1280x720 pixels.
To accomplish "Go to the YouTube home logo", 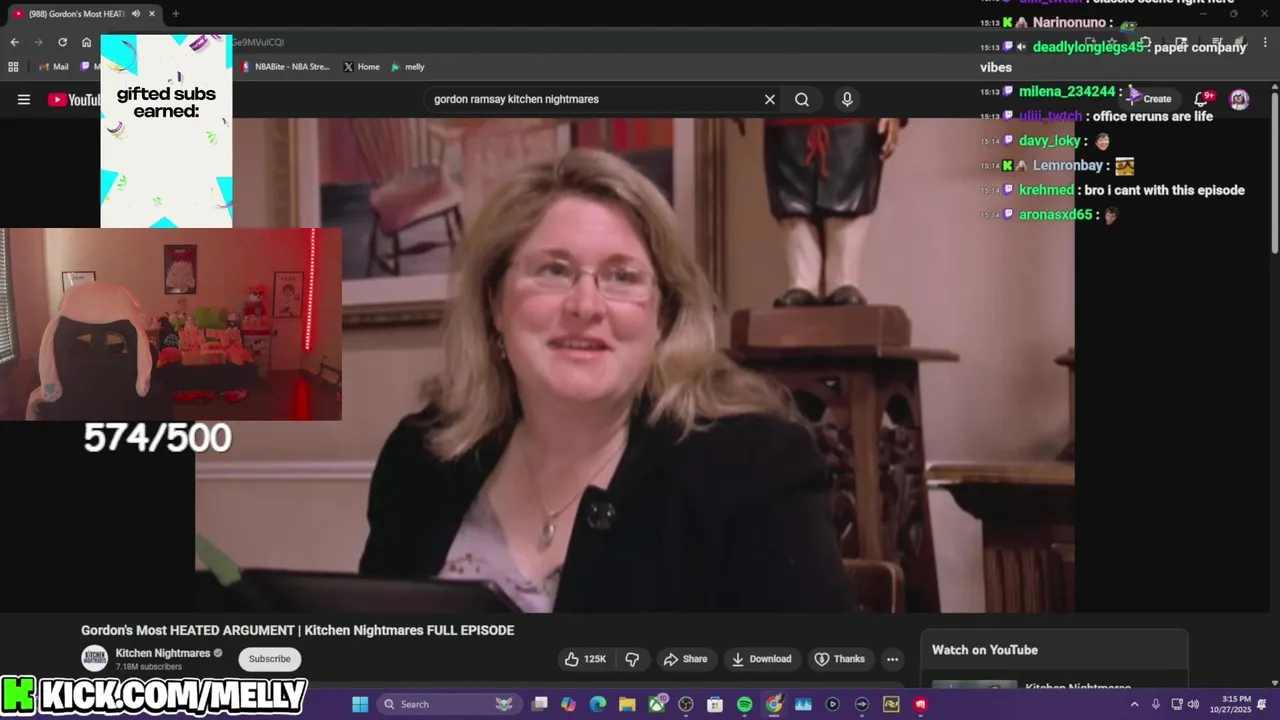I will (x=73, y=99).
